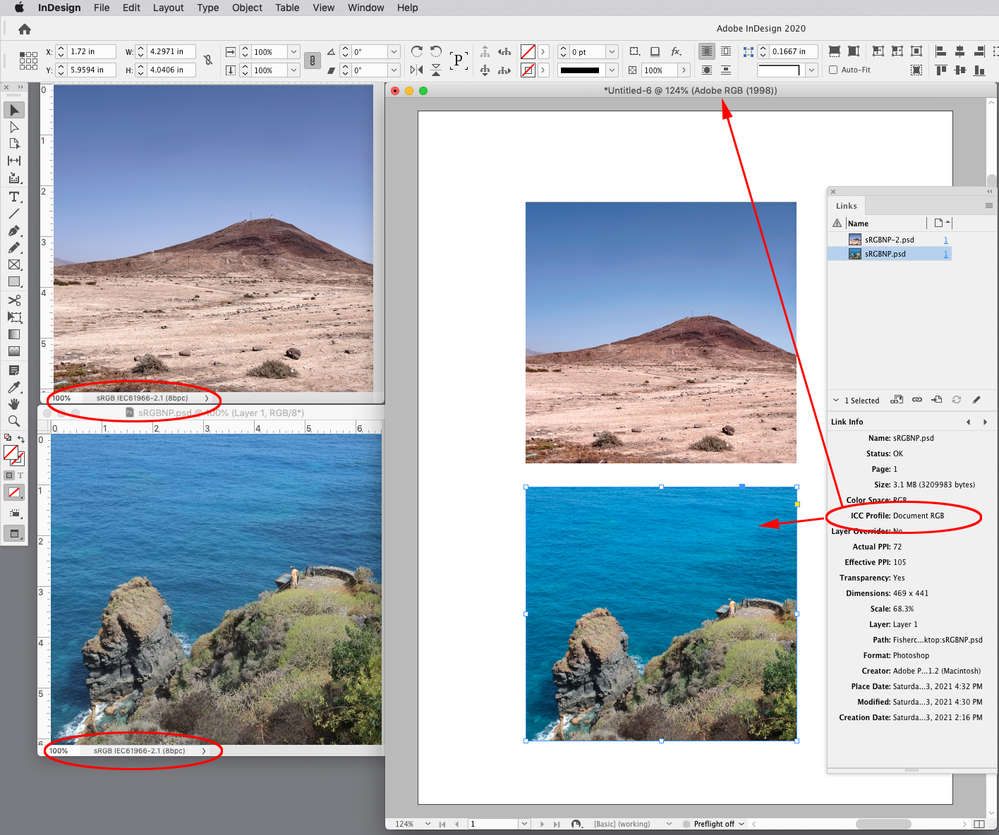Open the effects (fx) button
Viewport: 999px width, 835px height.
click(676, 52)
